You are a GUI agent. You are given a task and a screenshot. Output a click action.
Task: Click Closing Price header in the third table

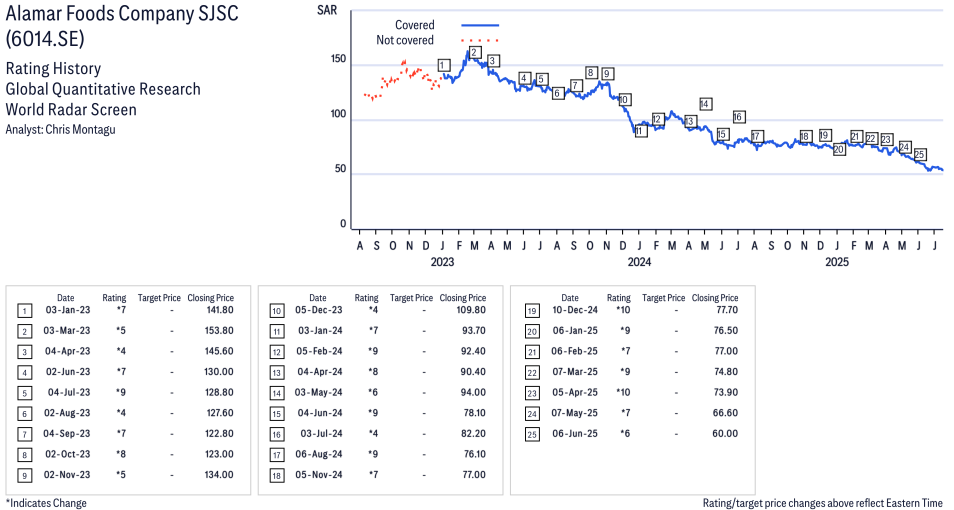tap(715, 298)
